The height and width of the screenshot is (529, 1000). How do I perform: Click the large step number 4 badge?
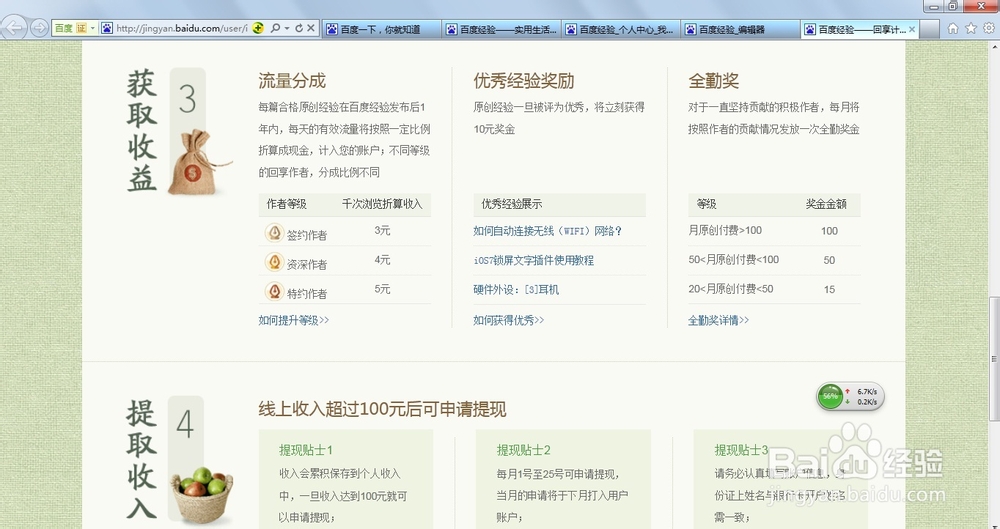(185, 424)
